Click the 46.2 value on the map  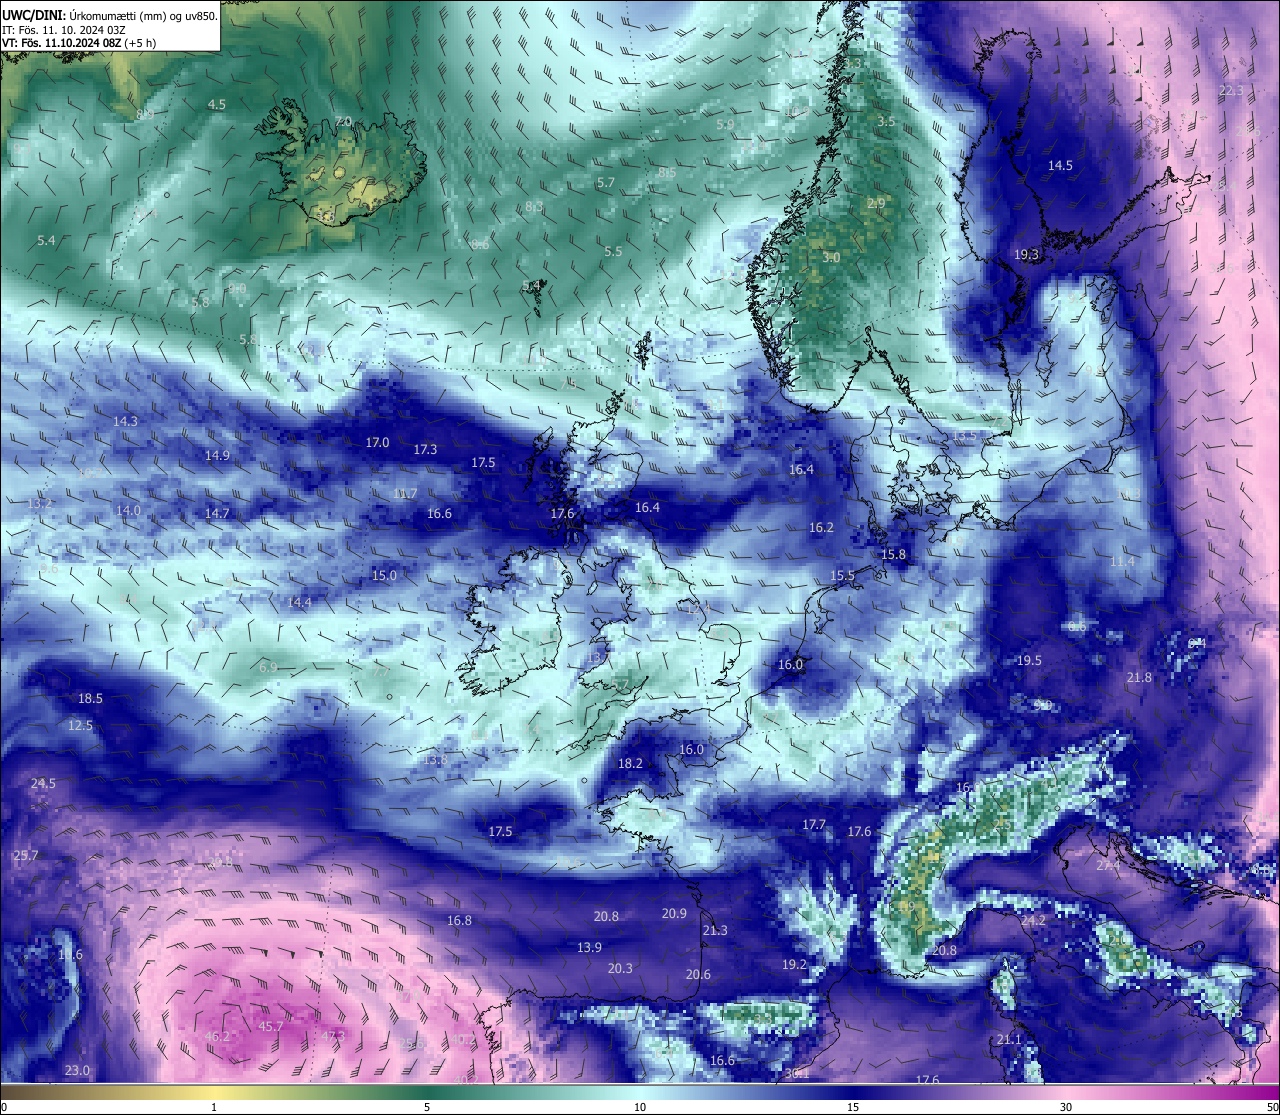217,1036
